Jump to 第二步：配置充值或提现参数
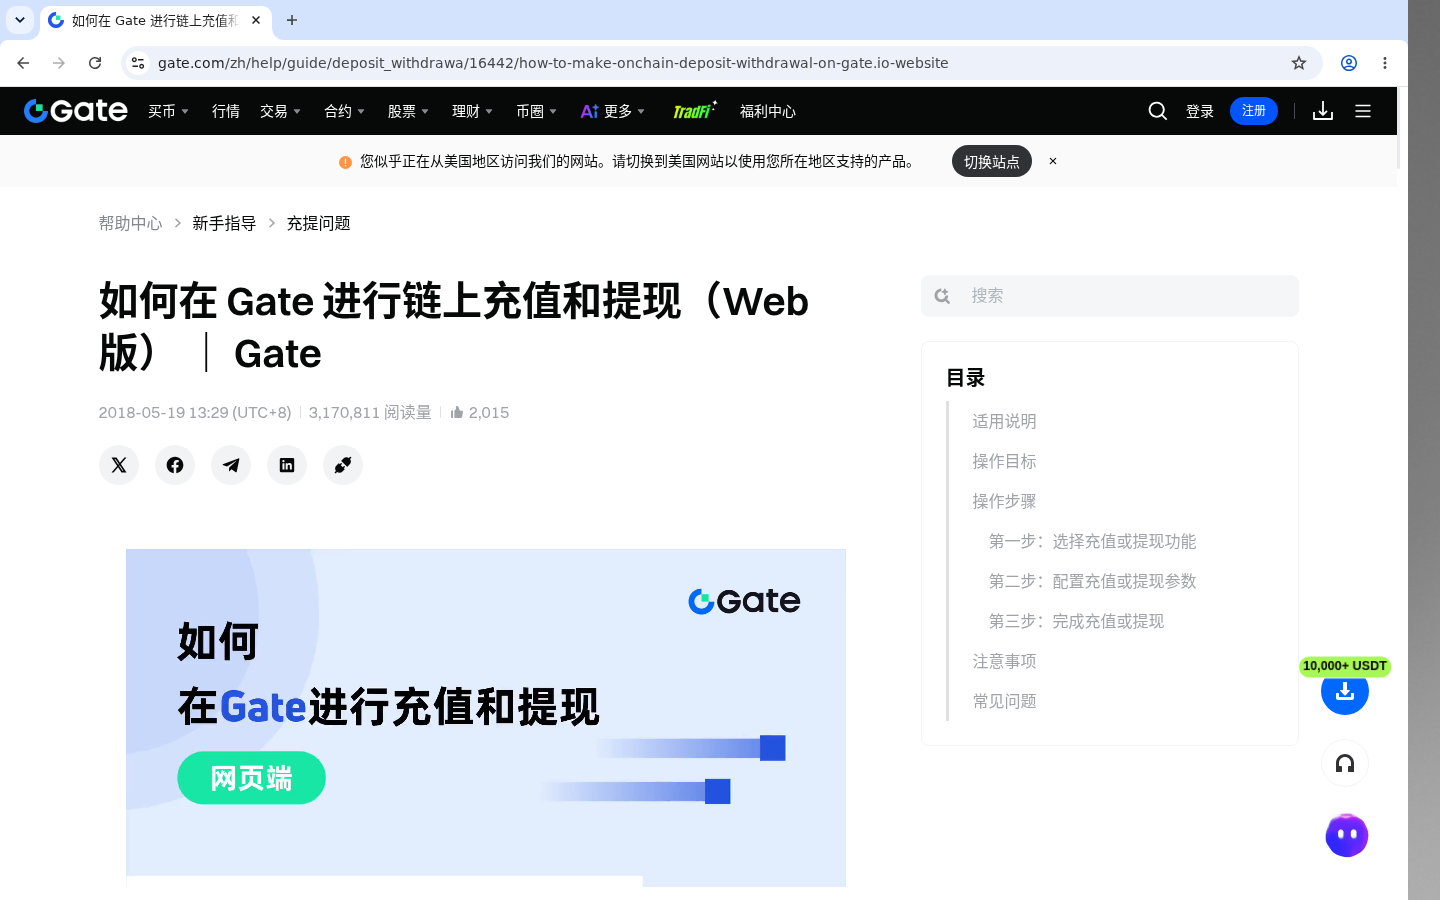This screenshot has width=1440, height=900. click(1092, 581)
